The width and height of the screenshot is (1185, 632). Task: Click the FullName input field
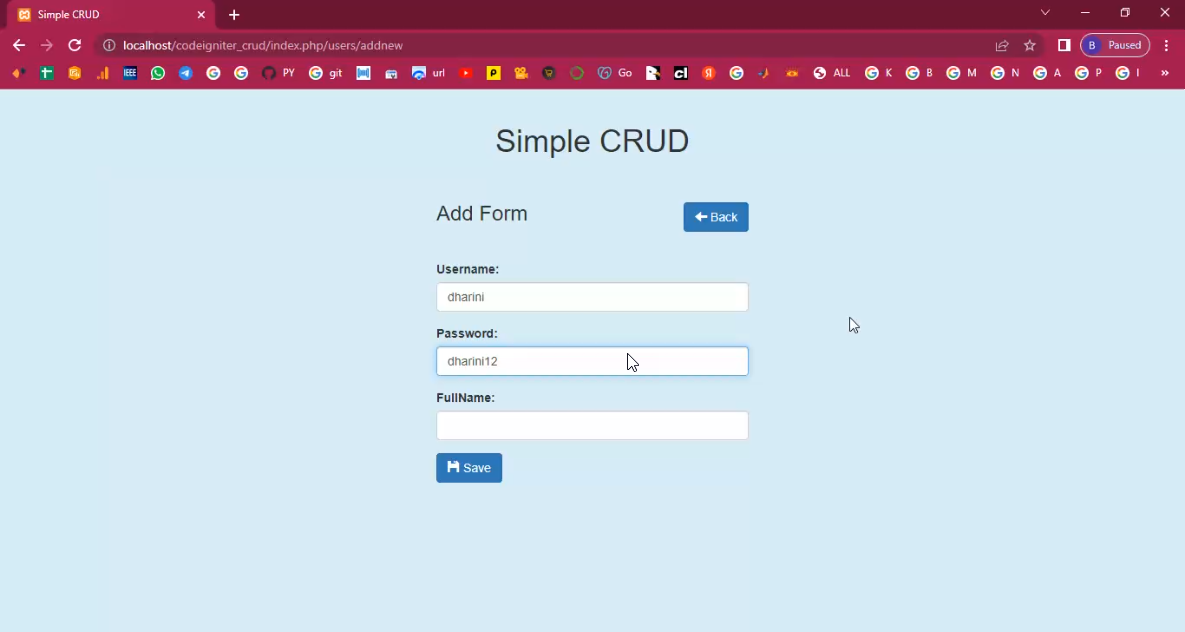(592, 426)
